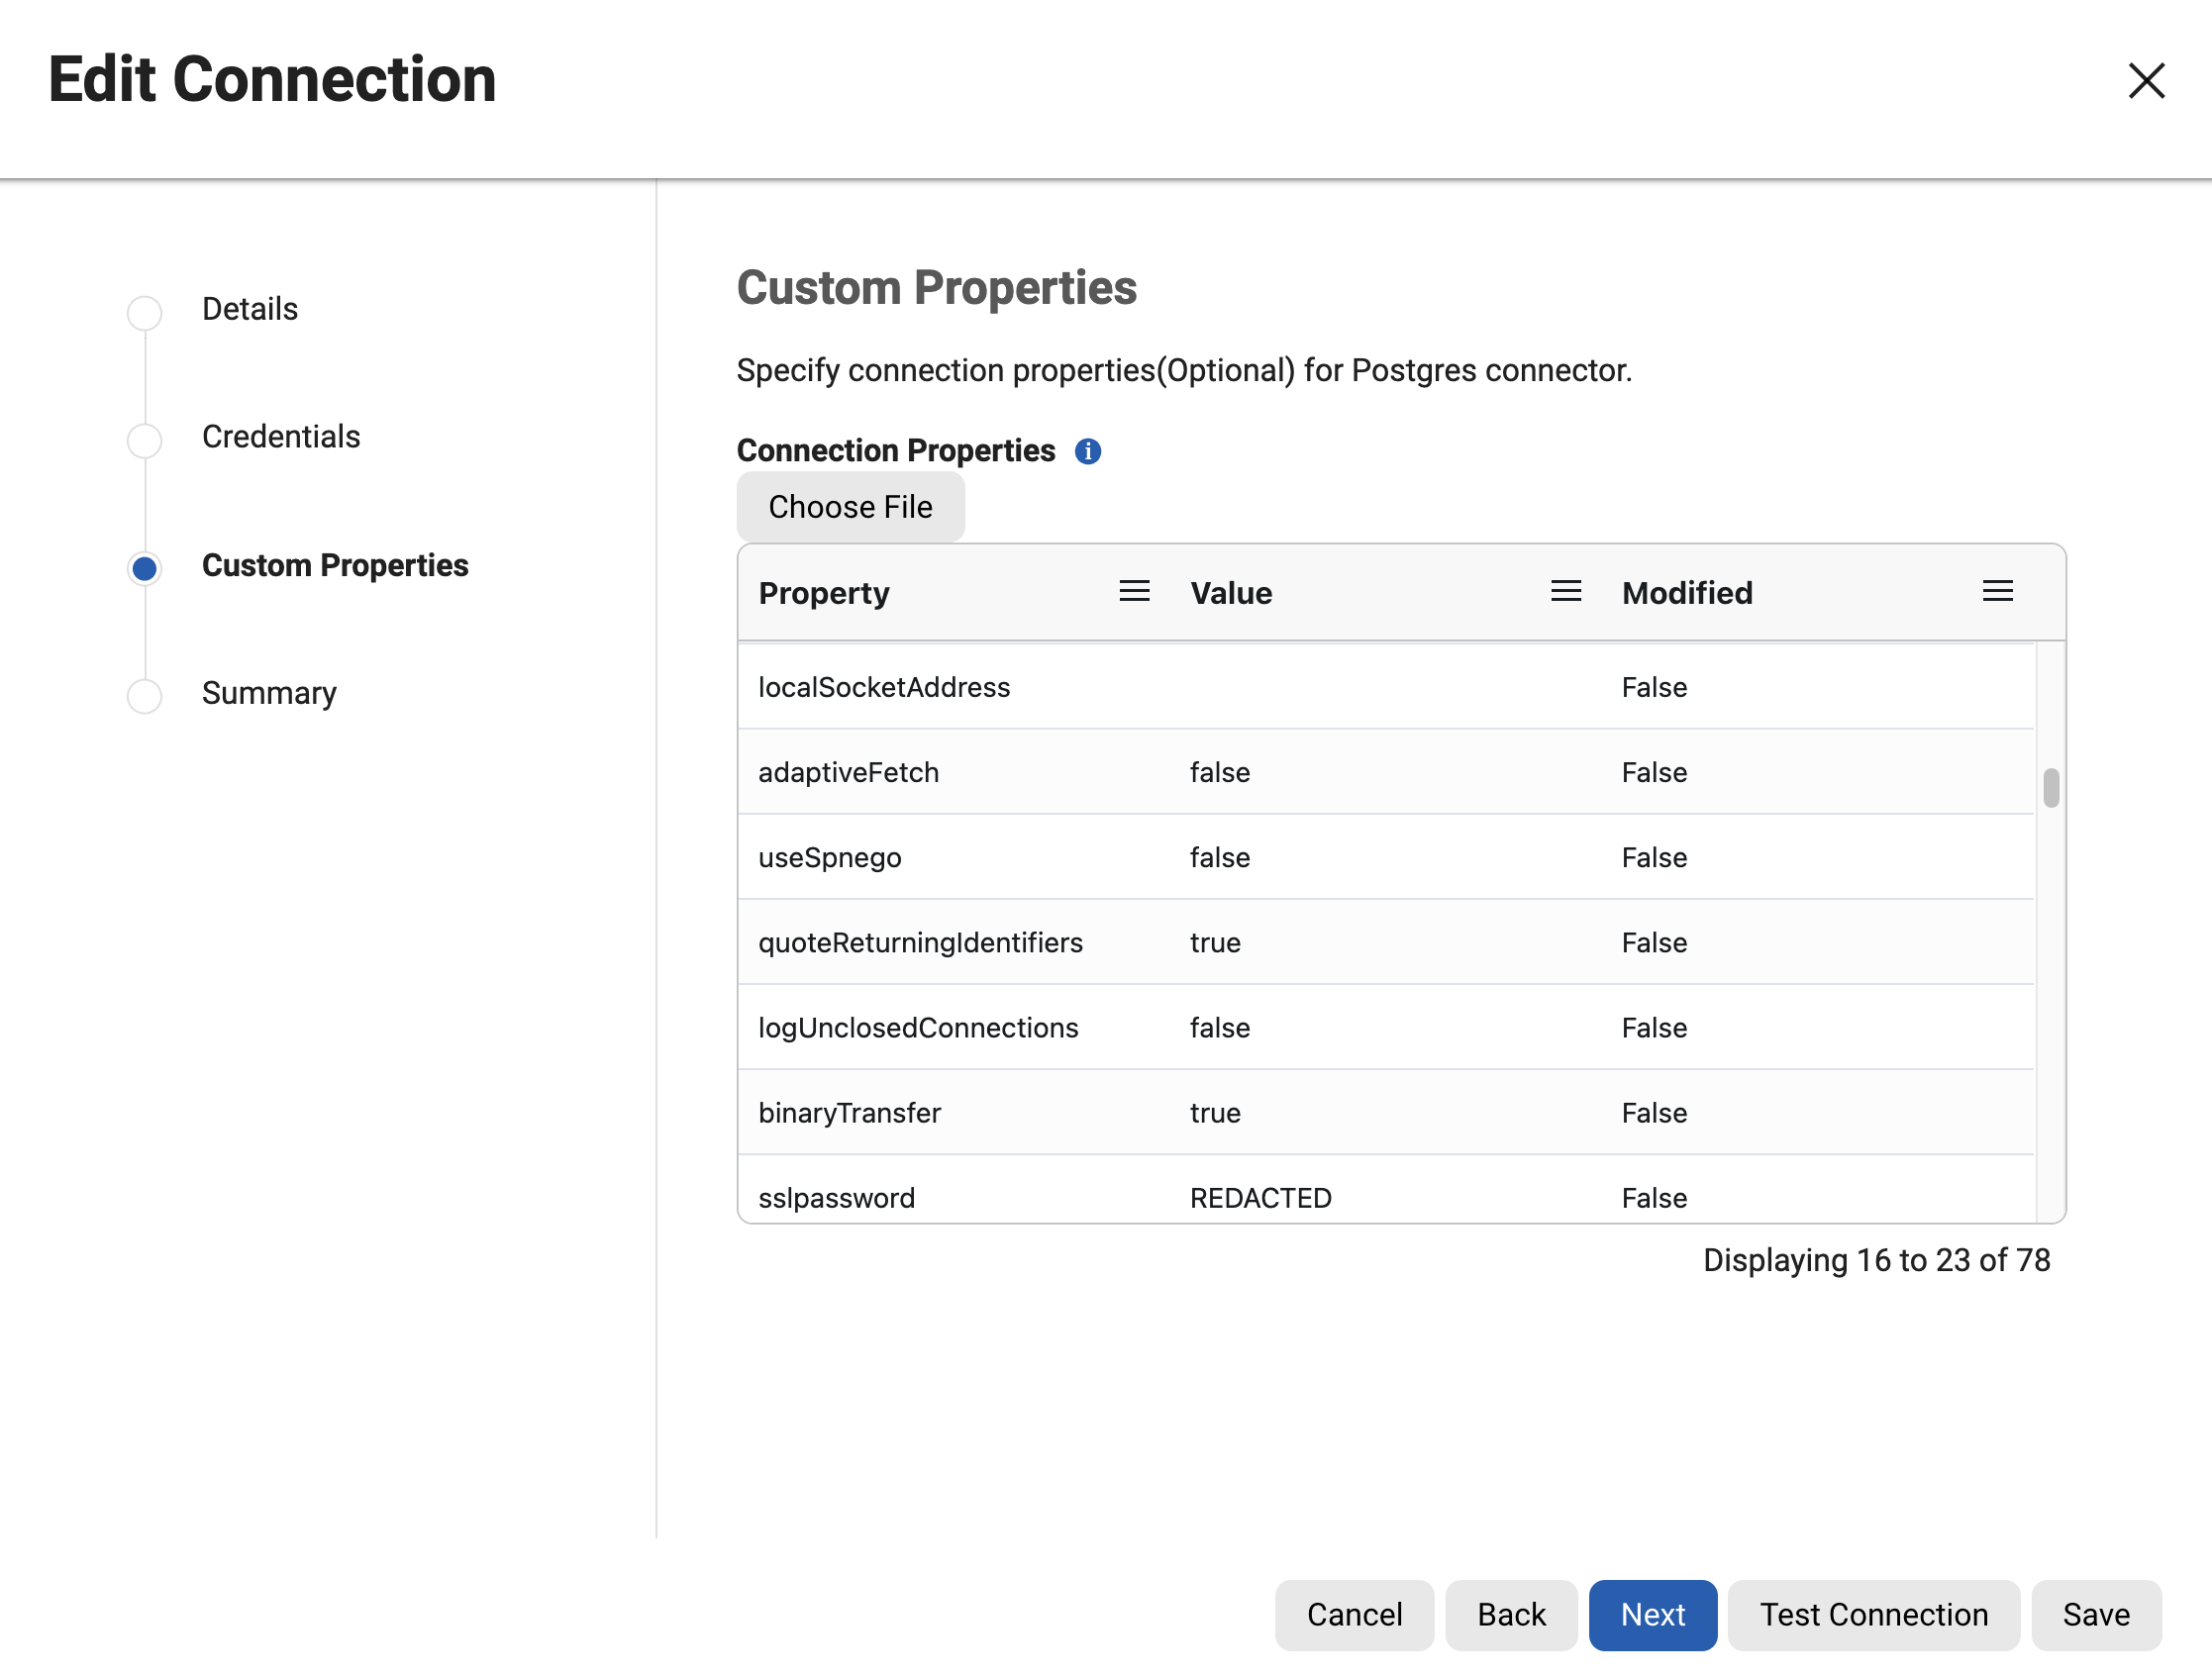Open the Modified column menu icon
Viewport: 2212px width, 1675px height.
pyautogui.click(x=1997, y=591)
